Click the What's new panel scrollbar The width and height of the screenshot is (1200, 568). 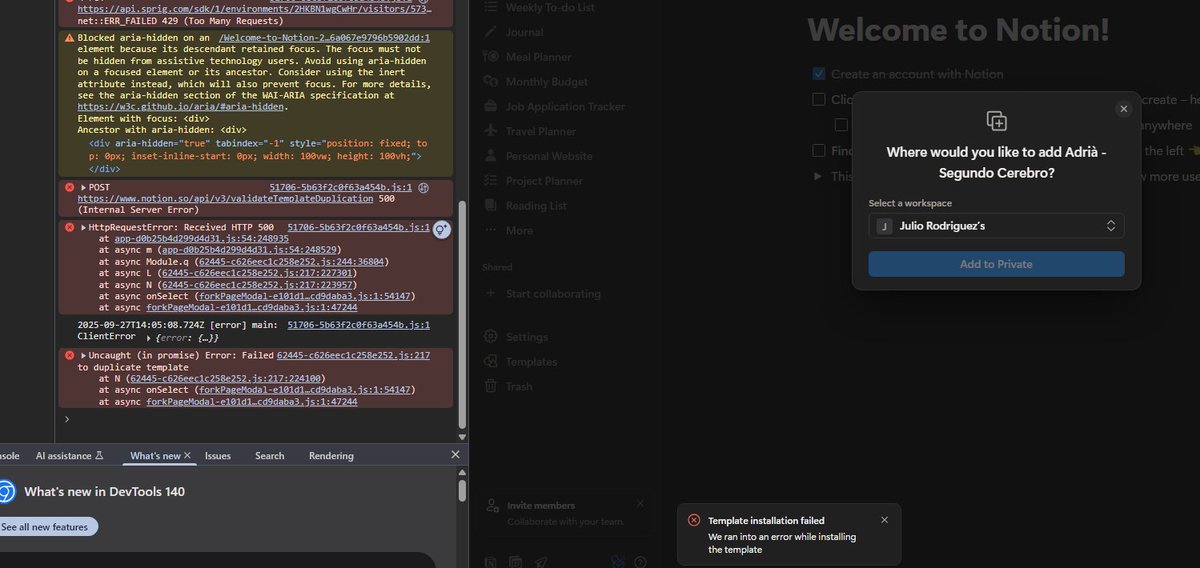(x=461, y=490)
